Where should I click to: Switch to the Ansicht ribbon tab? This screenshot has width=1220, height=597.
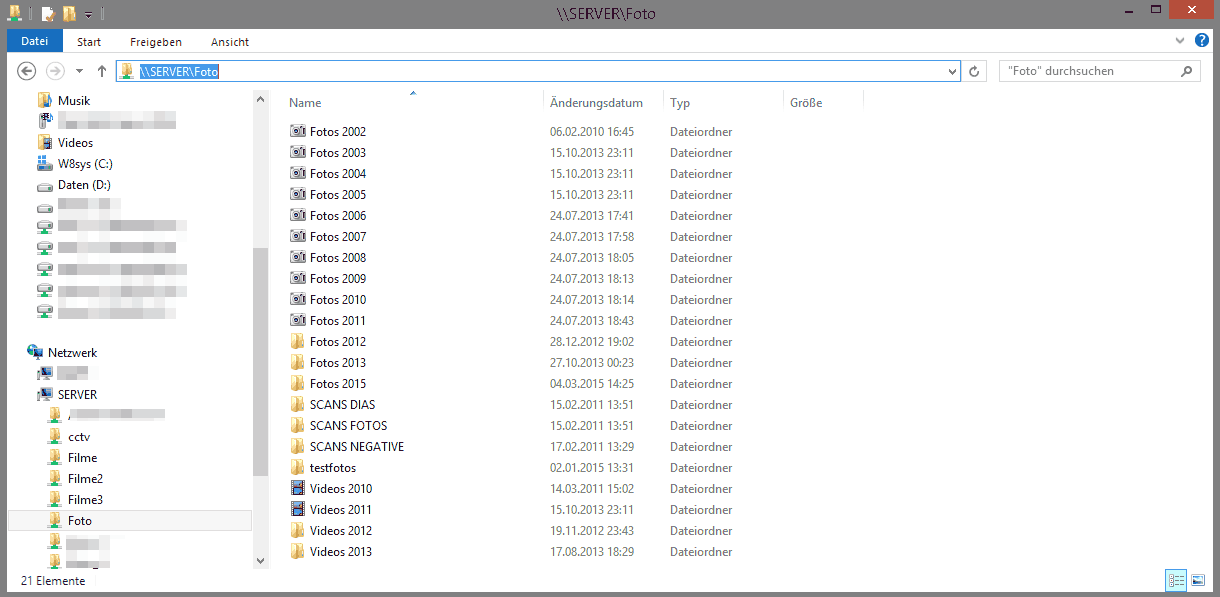coord(230,41)
